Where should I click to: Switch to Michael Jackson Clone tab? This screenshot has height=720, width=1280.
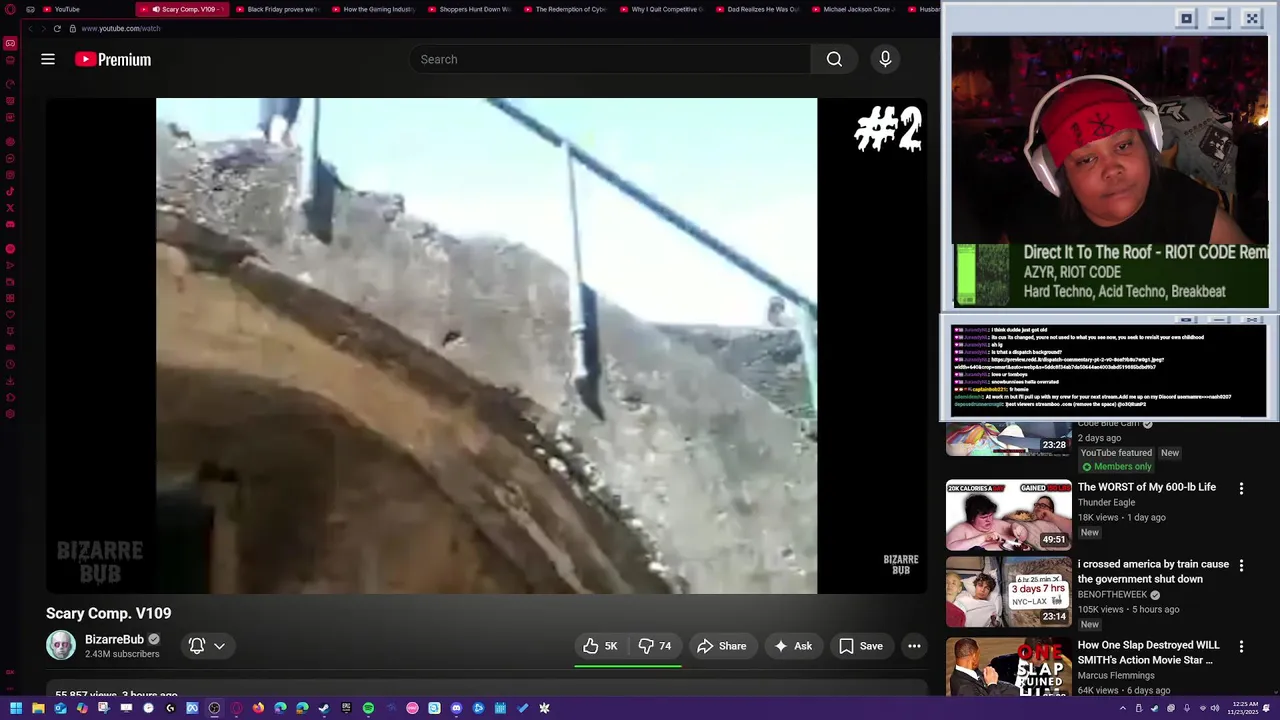(853, 9)
